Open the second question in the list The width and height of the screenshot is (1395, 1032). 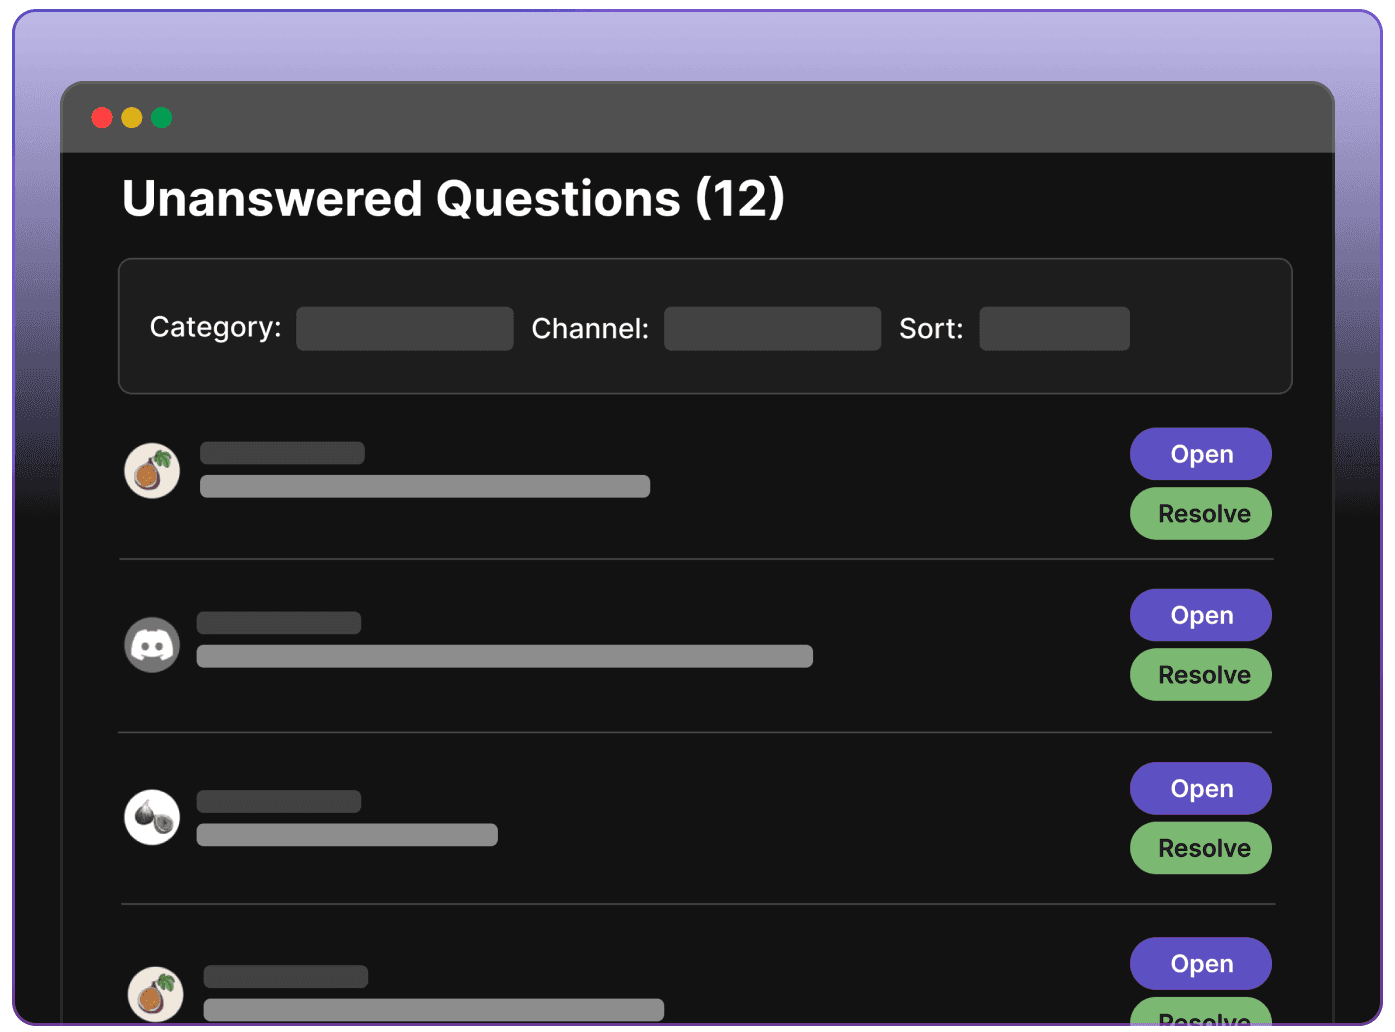point(1200,614)
